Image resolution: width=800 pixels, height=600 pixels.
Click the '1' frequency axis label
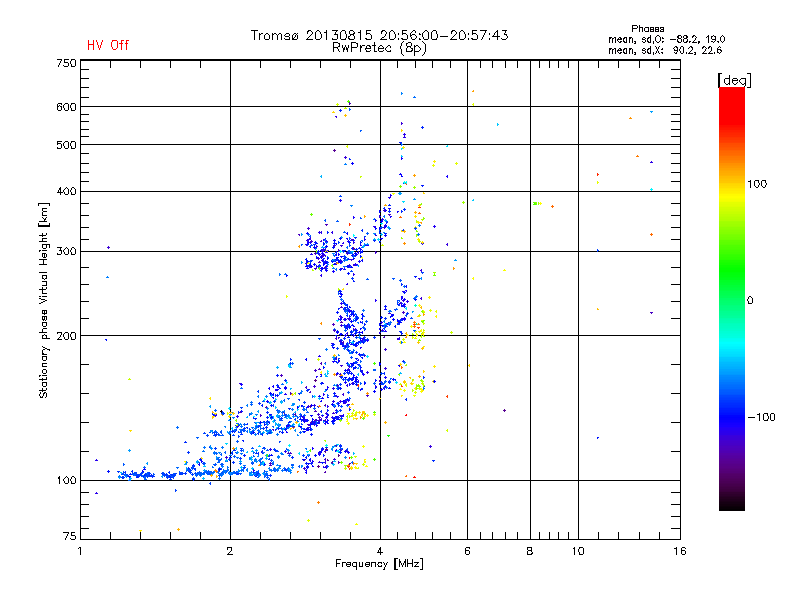(80, 551)
